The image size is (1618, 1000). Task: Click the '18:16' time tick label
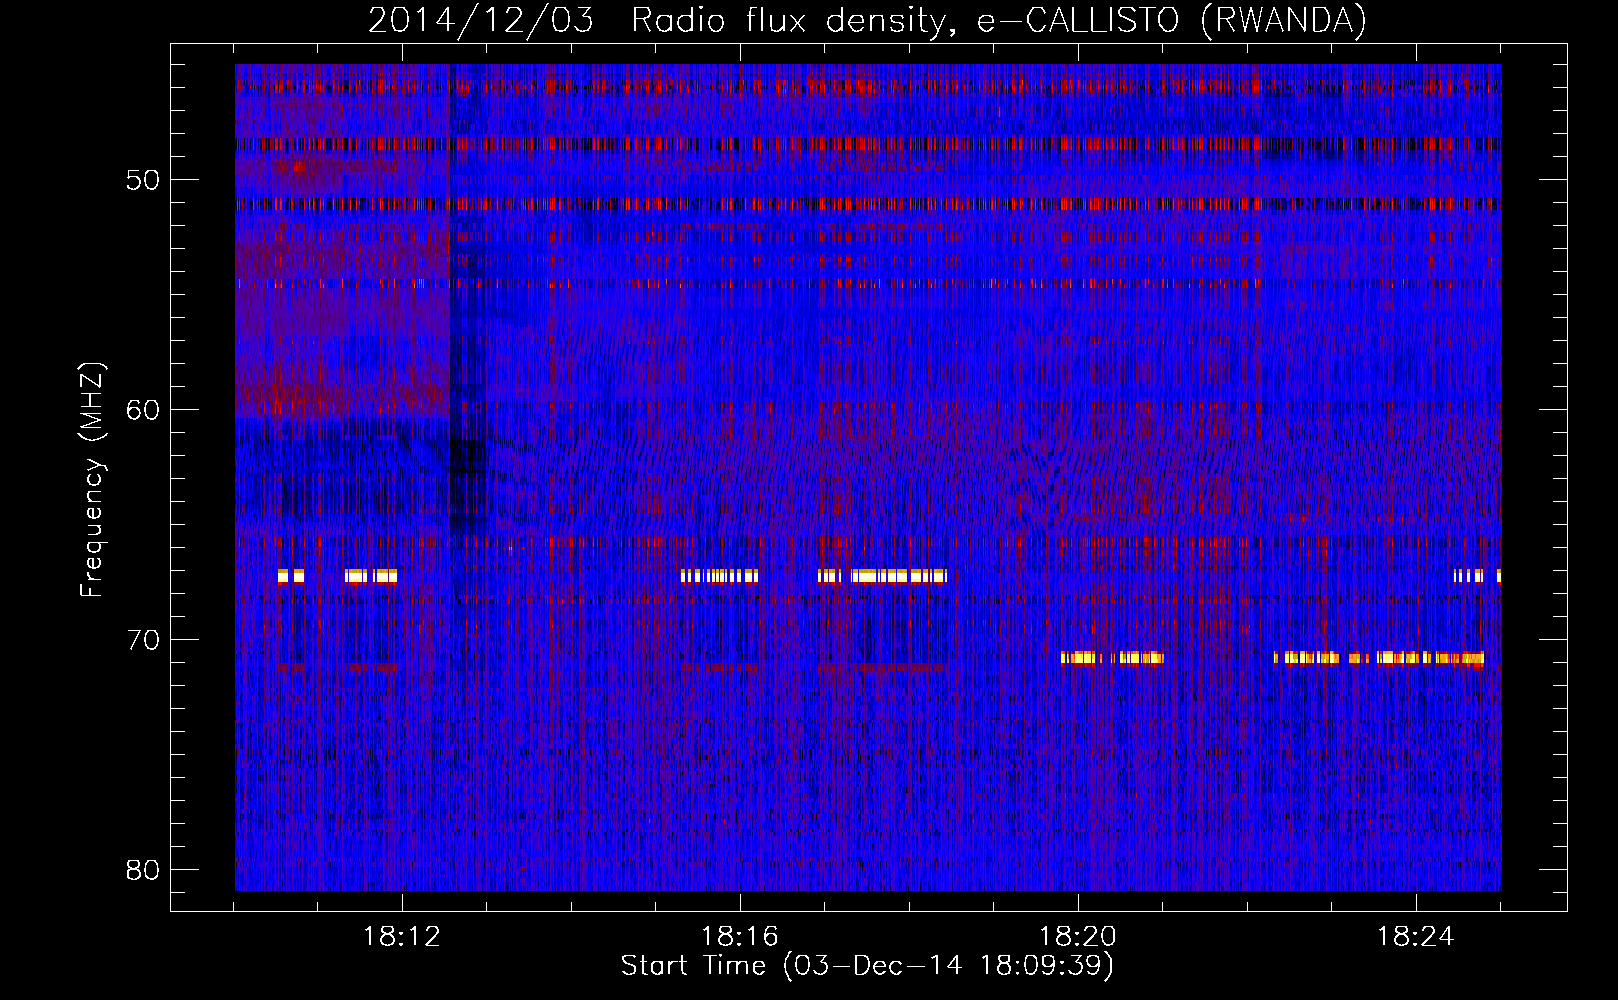coord(740,937)
